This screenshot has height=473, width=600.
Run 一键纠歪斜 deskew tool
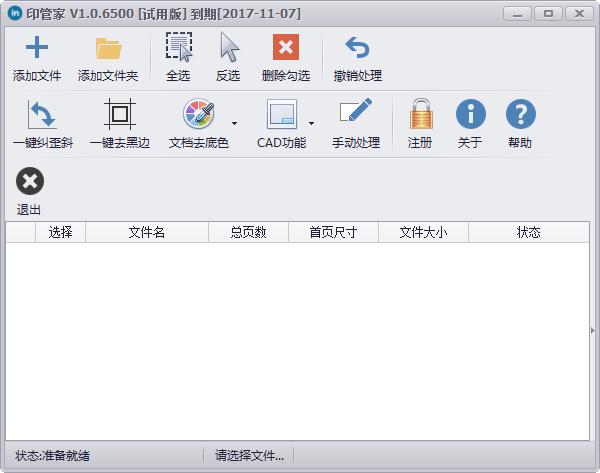42,115
